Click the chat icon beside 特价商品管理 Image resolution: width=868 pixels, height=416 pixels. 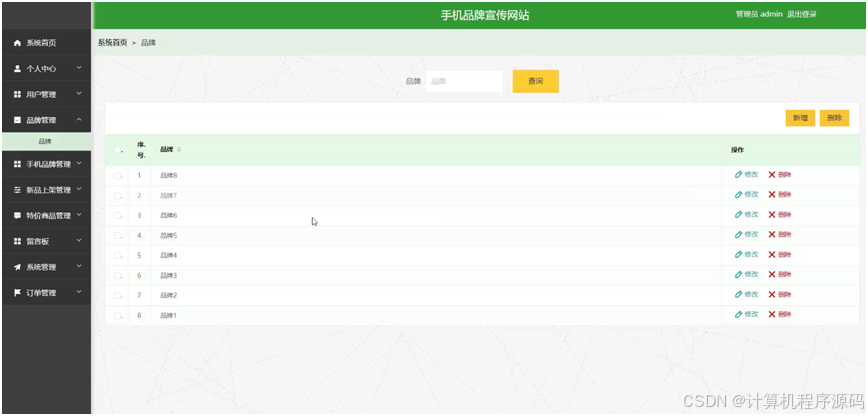click(17, 215)
